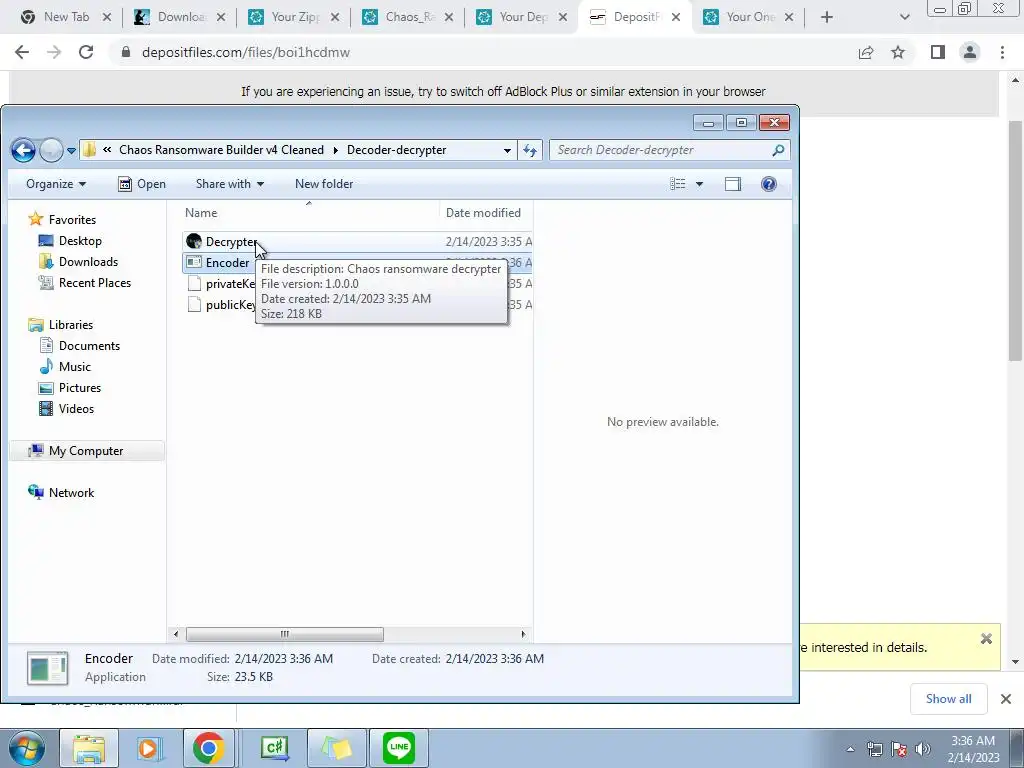Screen dimensions: 1024x768
Task: Reload the depositfiles page
Action: [x=86, y=52]
